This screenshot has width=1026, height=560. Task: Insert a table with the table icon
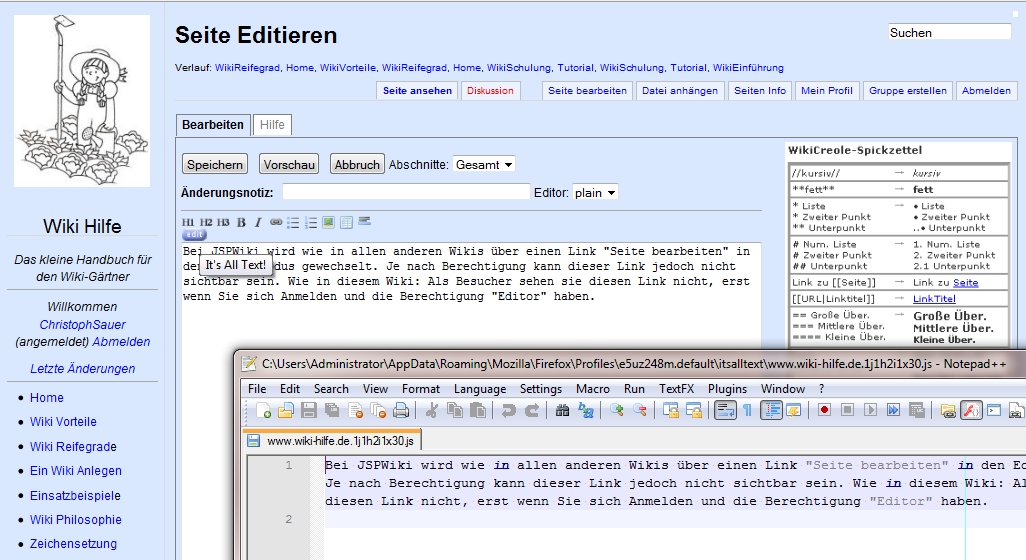[x=346, y=222]
